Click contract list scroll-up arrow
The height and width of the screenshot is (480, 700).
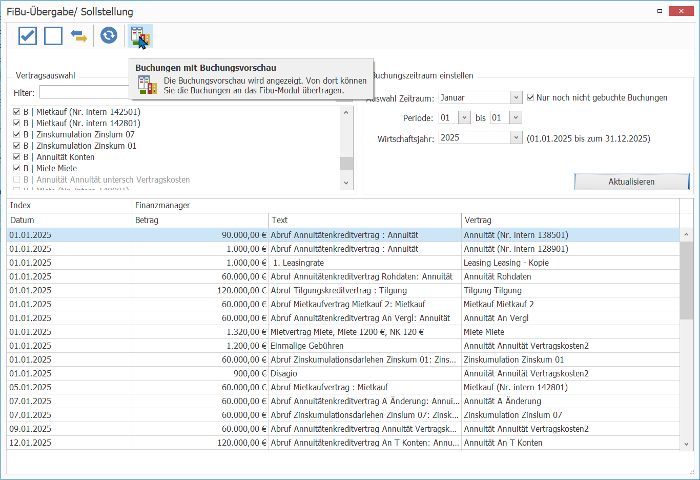(x=346, y=113)
